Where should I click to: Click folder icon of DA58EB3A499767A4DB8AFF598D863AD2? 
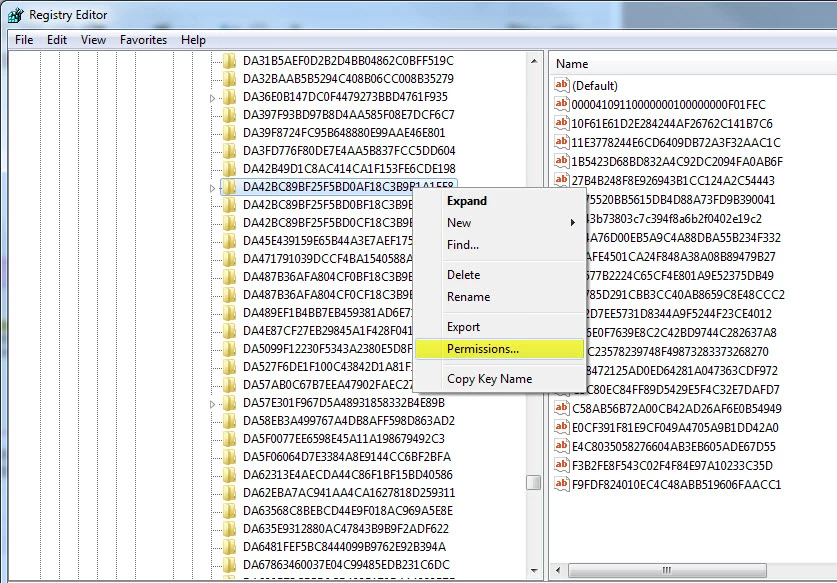pyautogui.click(x=230, y=420)
